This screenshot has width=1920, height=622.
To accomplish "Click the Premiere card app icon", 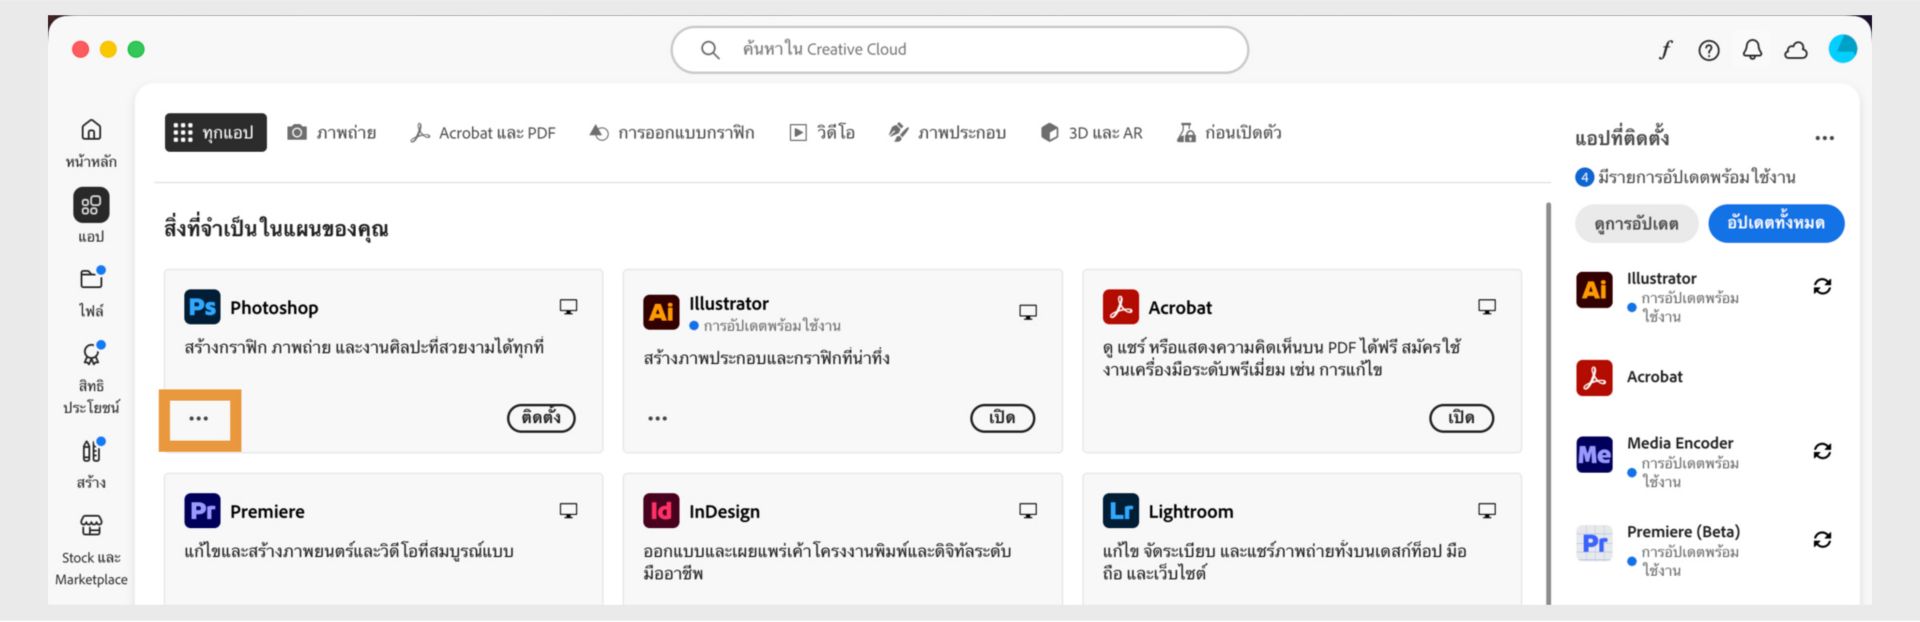I will pyautogui.click(x=202, y=511).
